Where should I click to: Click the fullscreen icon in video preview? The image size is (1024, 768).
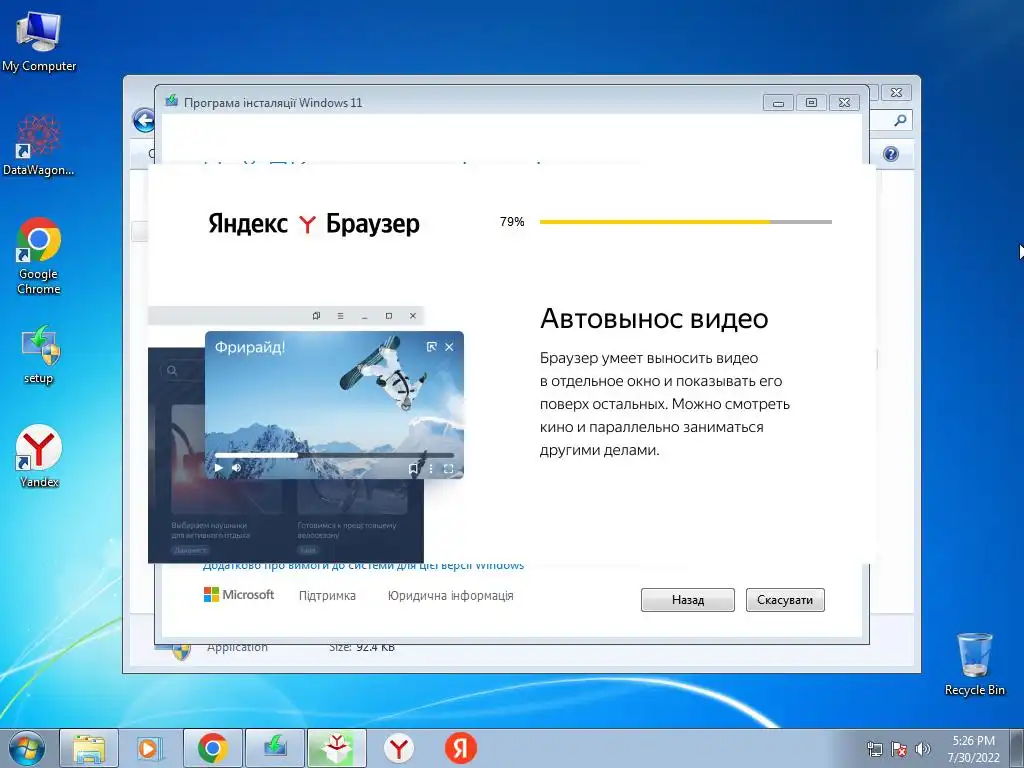(449, 468)
